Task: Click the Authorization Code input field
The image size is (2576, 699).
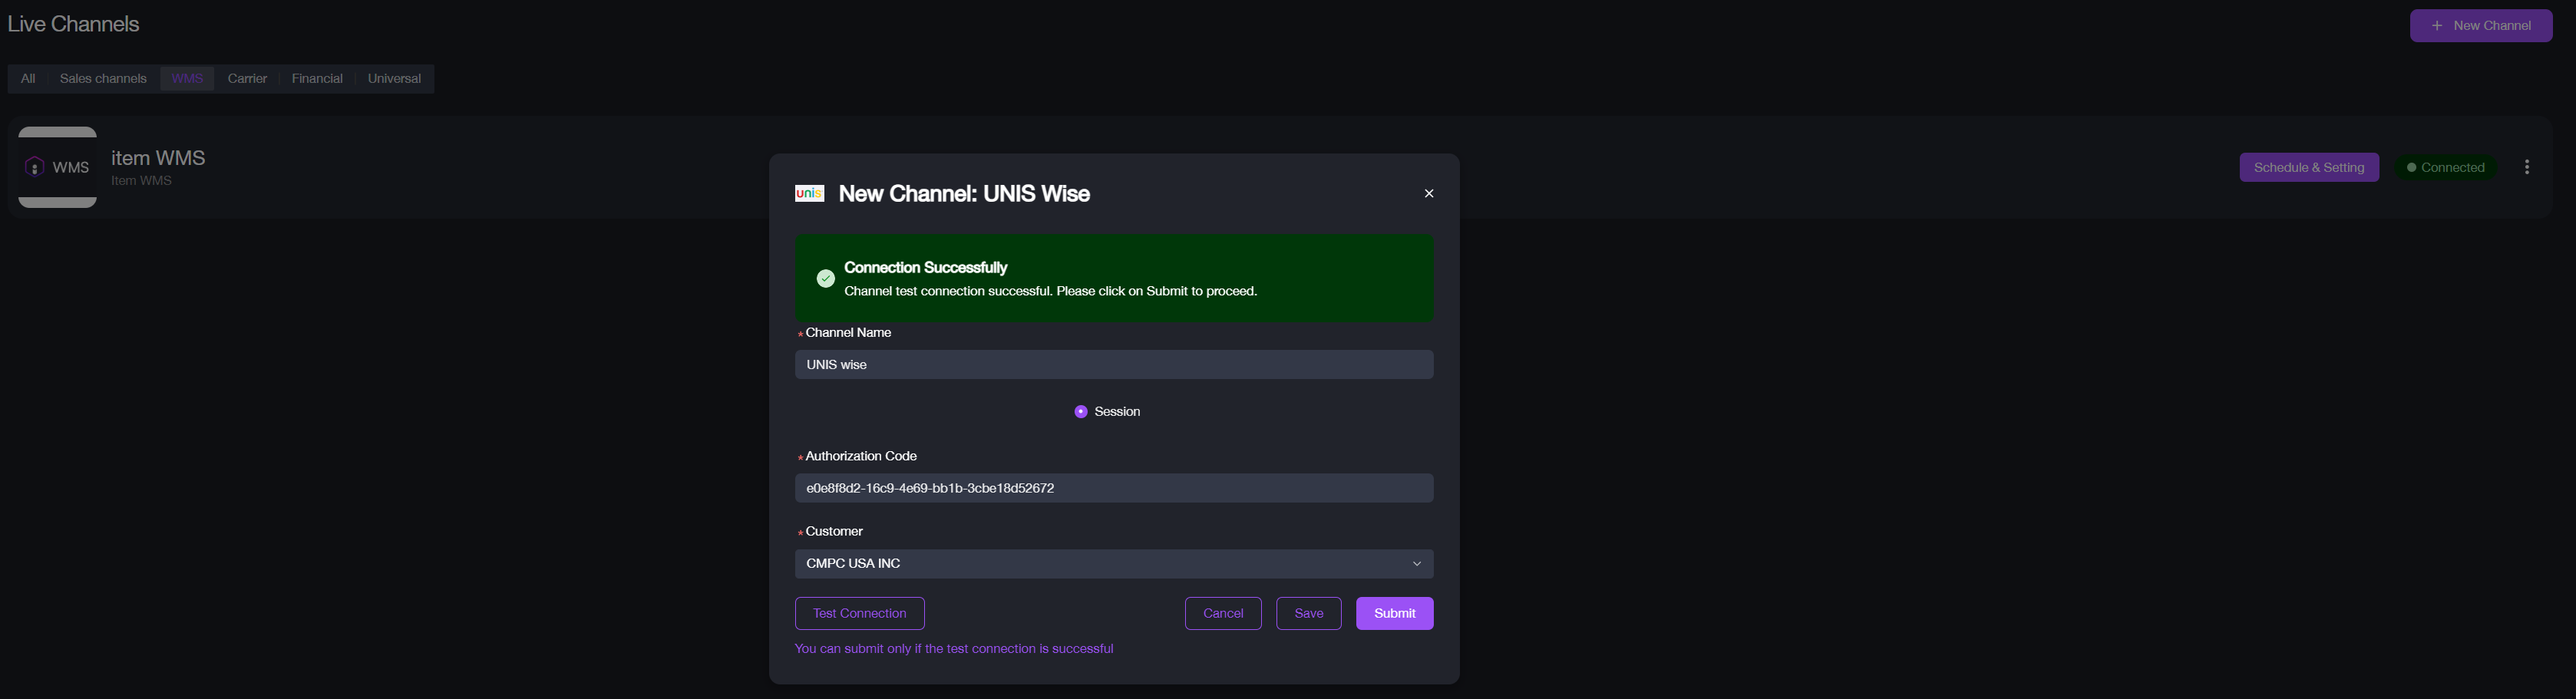Action: point(1113,488)
